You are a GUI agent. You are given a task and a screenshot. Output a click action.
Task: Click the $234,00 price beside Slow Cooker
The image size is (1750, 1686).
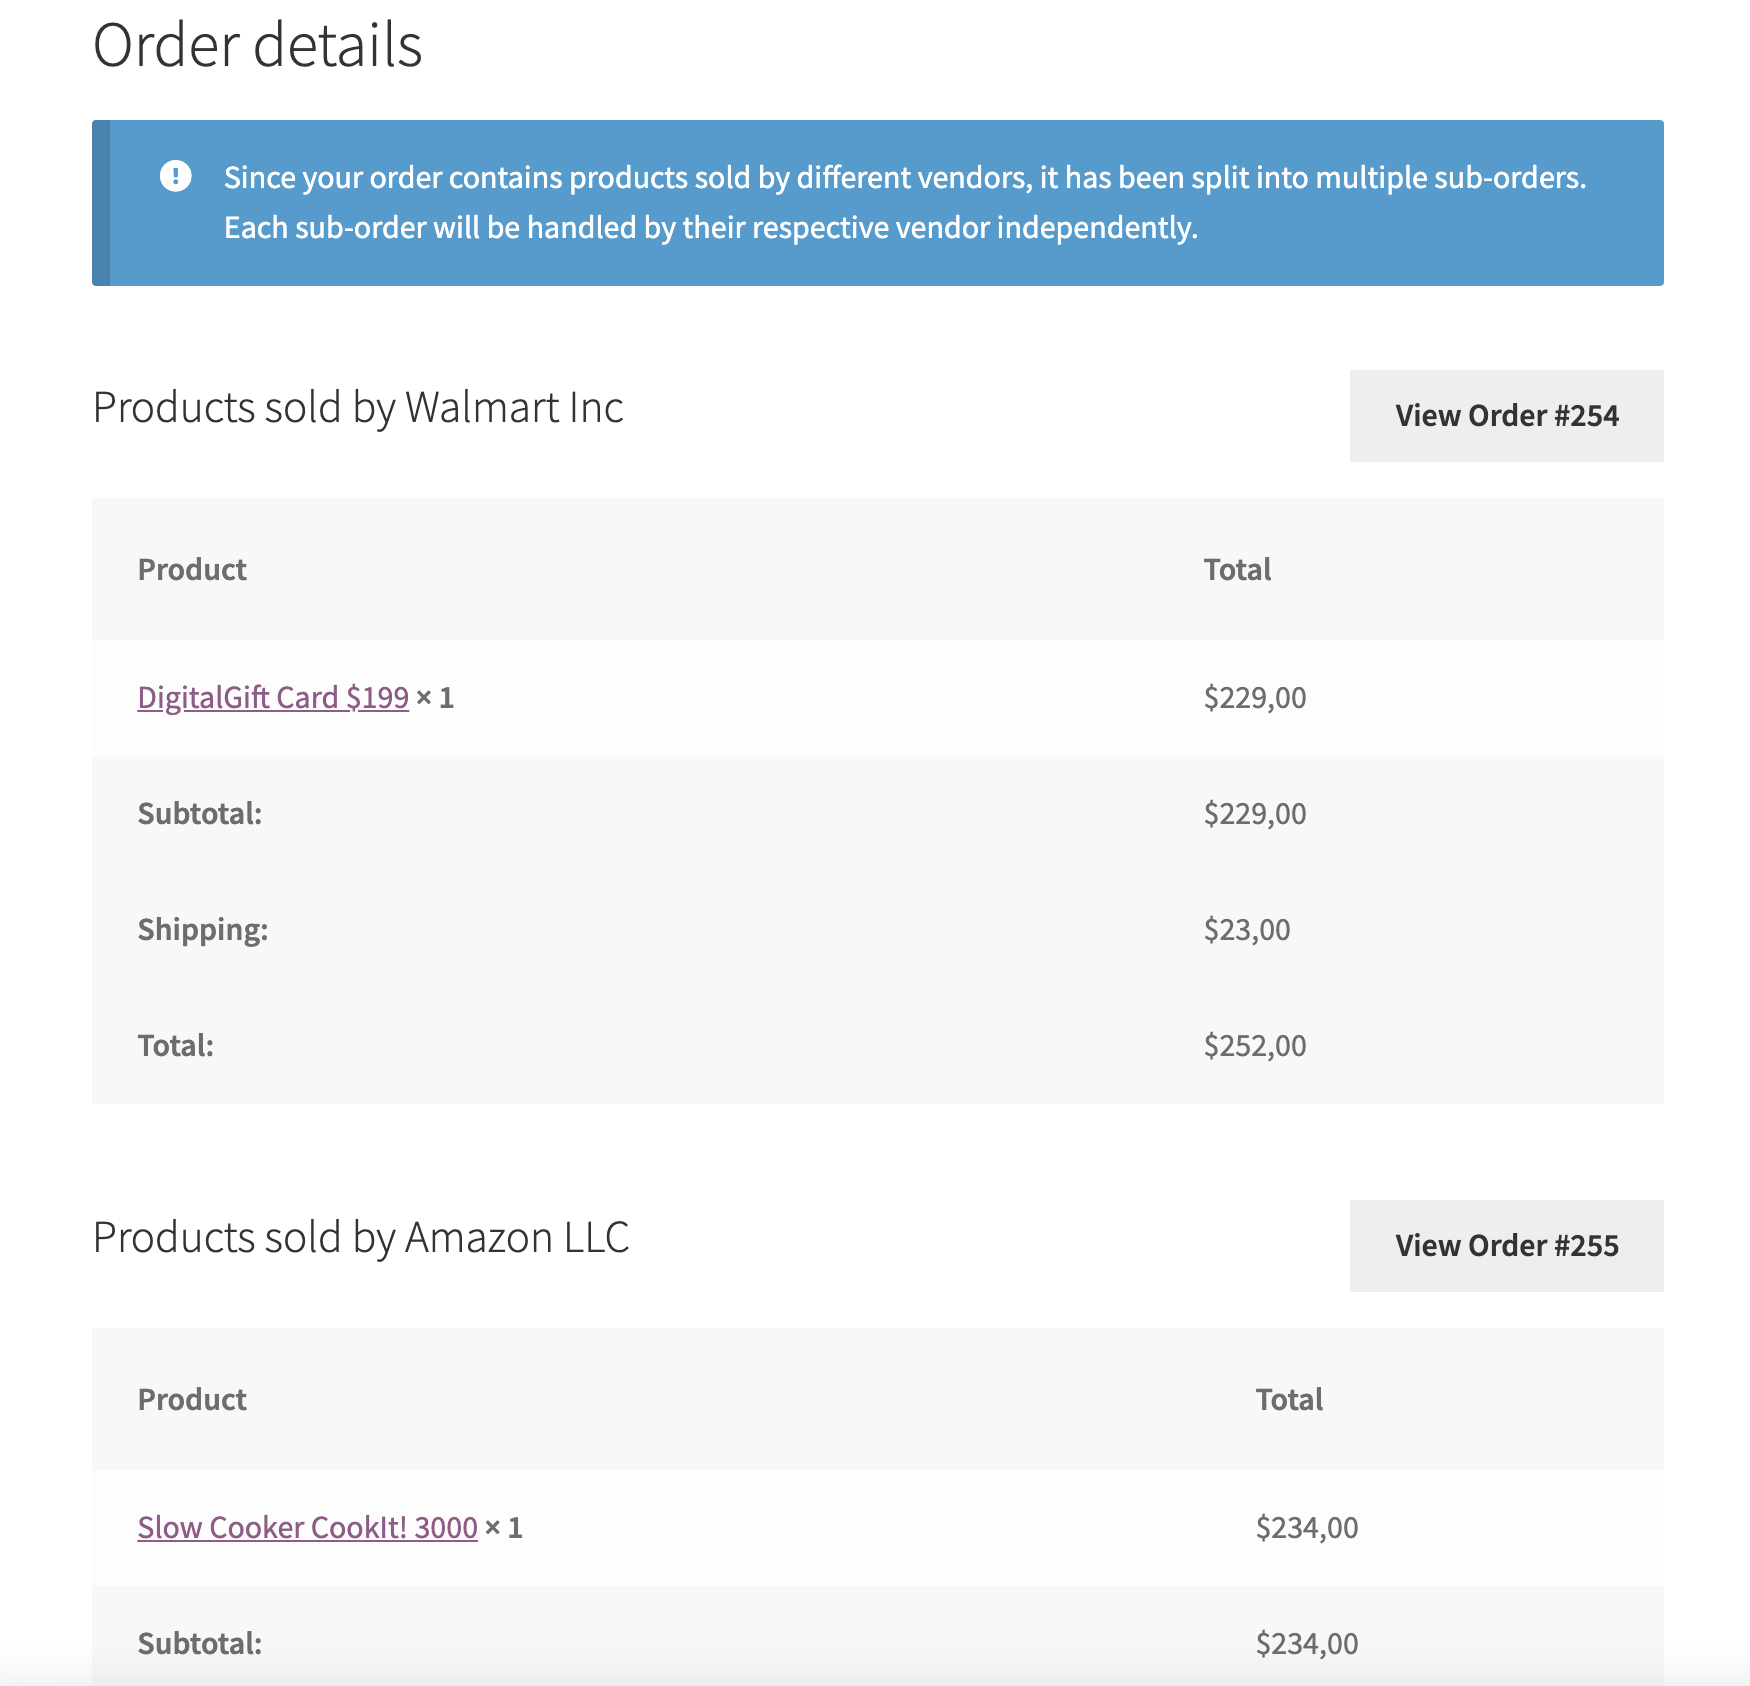pyautogui.click(x=1306, y=1528)
